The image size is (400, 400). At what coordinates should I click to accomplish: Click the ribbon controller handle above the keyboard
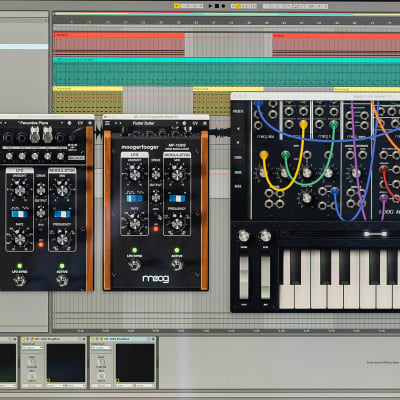(375, 234)
